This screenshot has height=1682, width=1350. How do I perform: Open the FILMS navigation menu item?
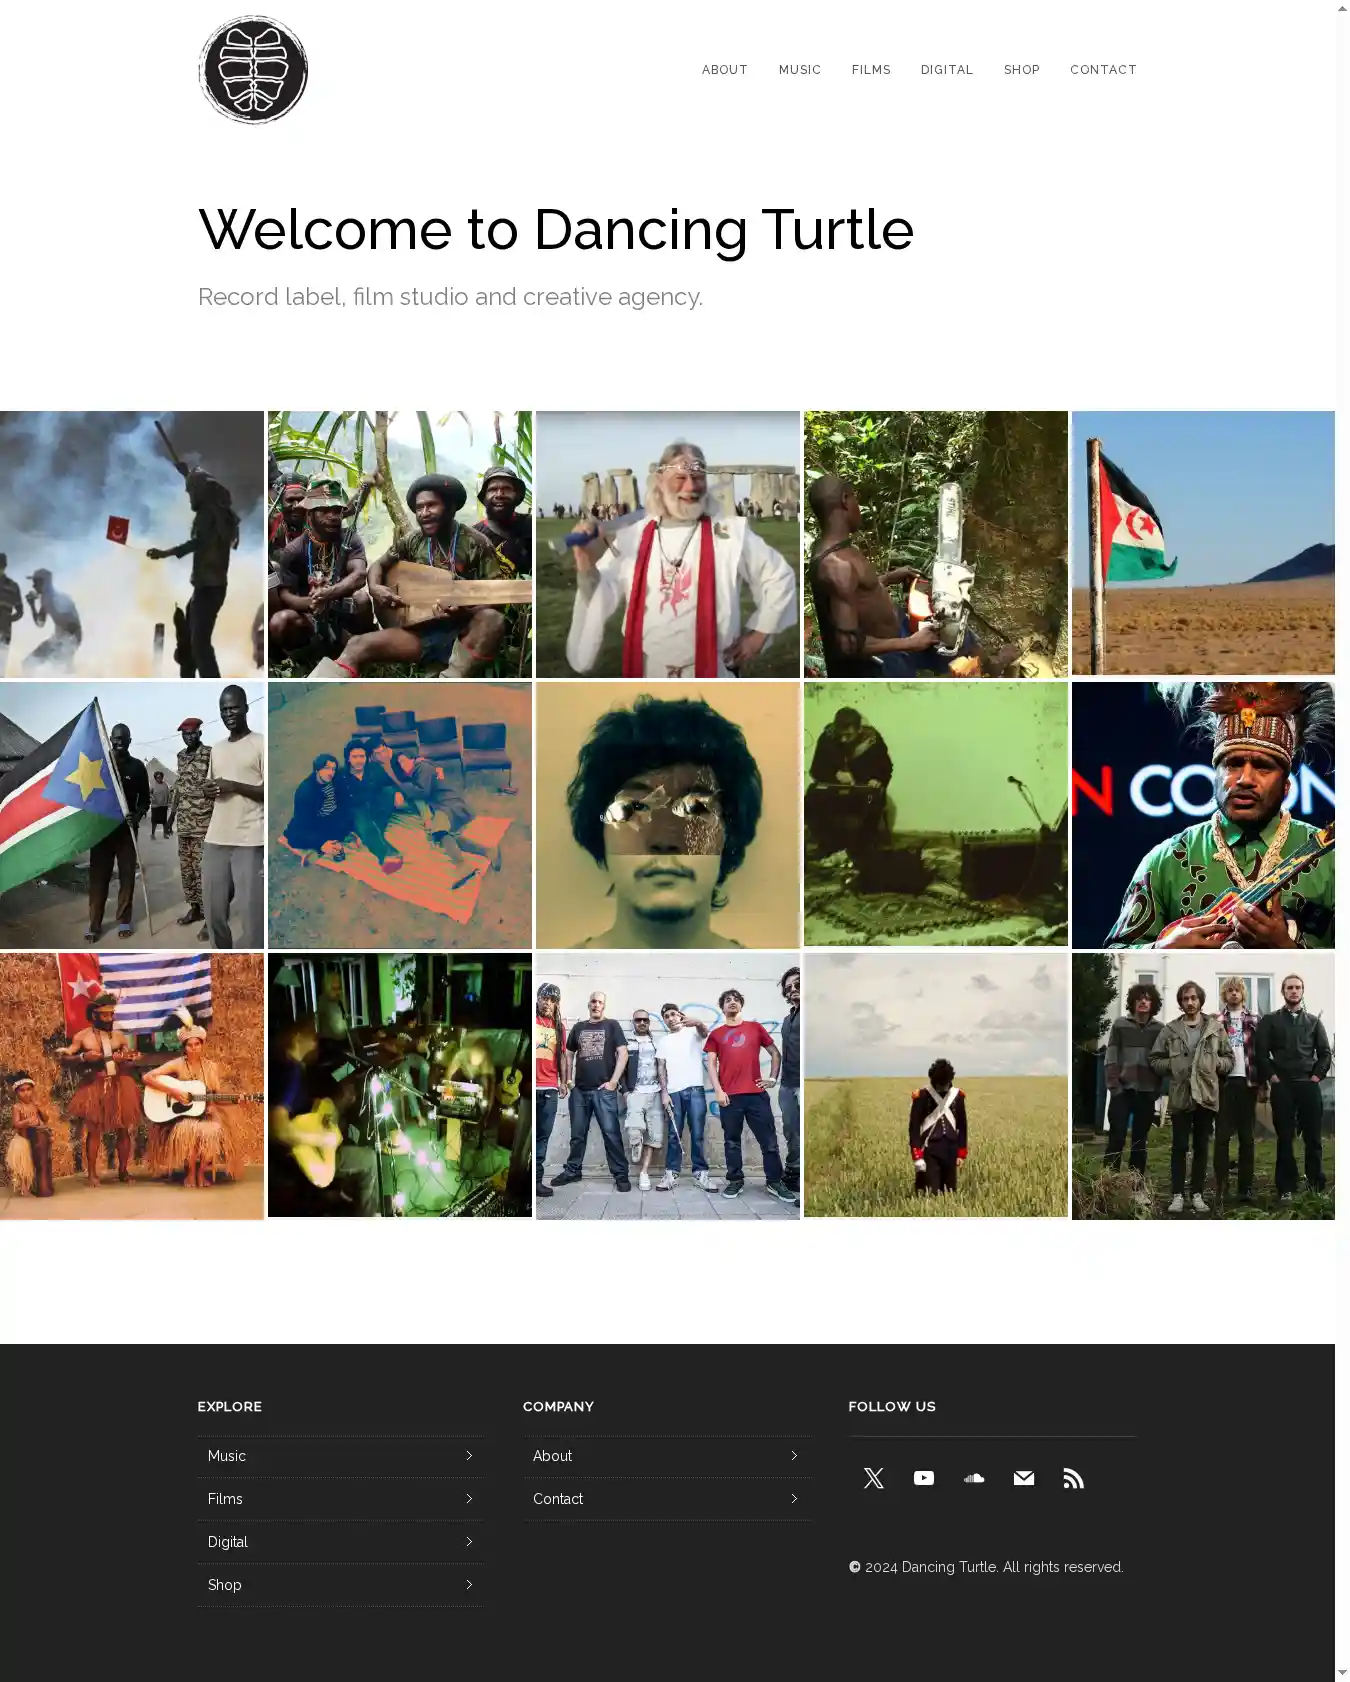pos(871,70)
